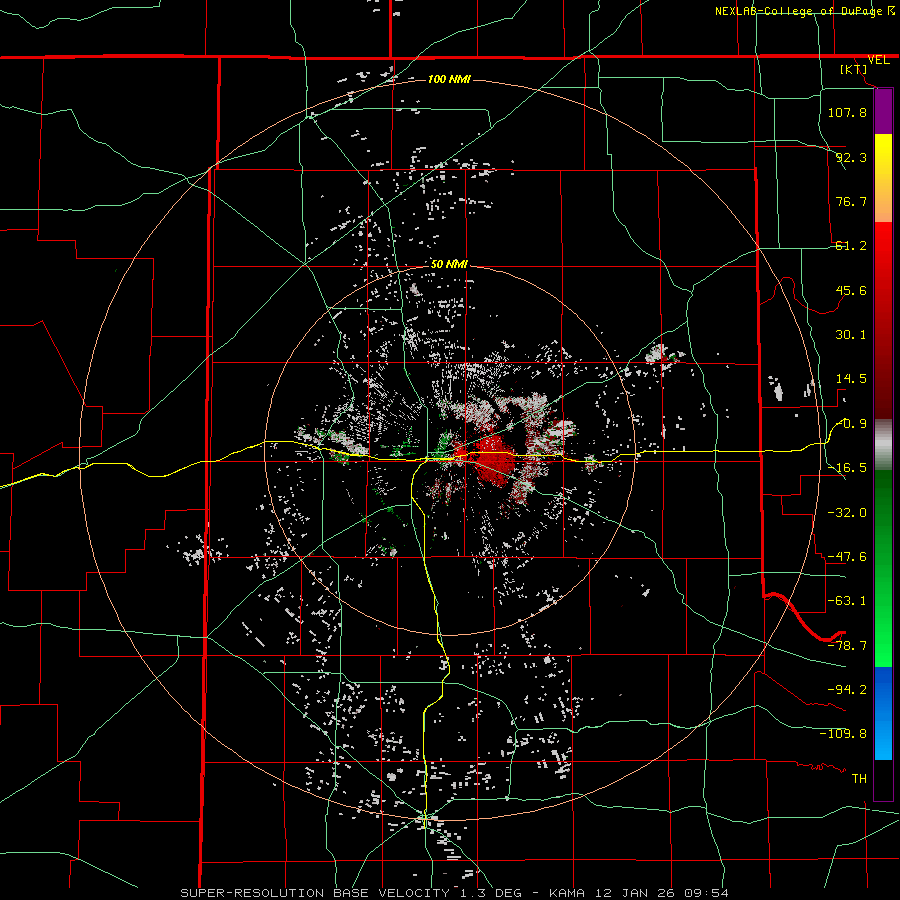Click the 30.1 legend value
The image size is (900, 900).
[851, 335]
